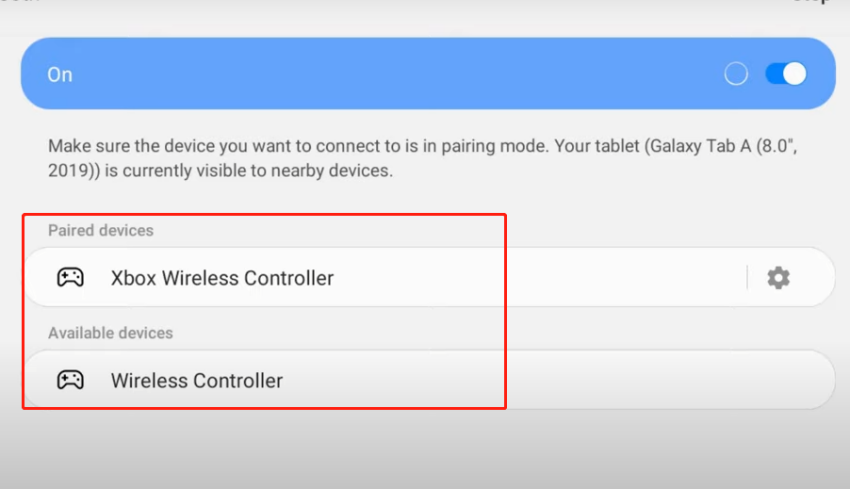Tap the "On" status label
This screenshot has width=850, height=489.
click(x=60, y=75)
